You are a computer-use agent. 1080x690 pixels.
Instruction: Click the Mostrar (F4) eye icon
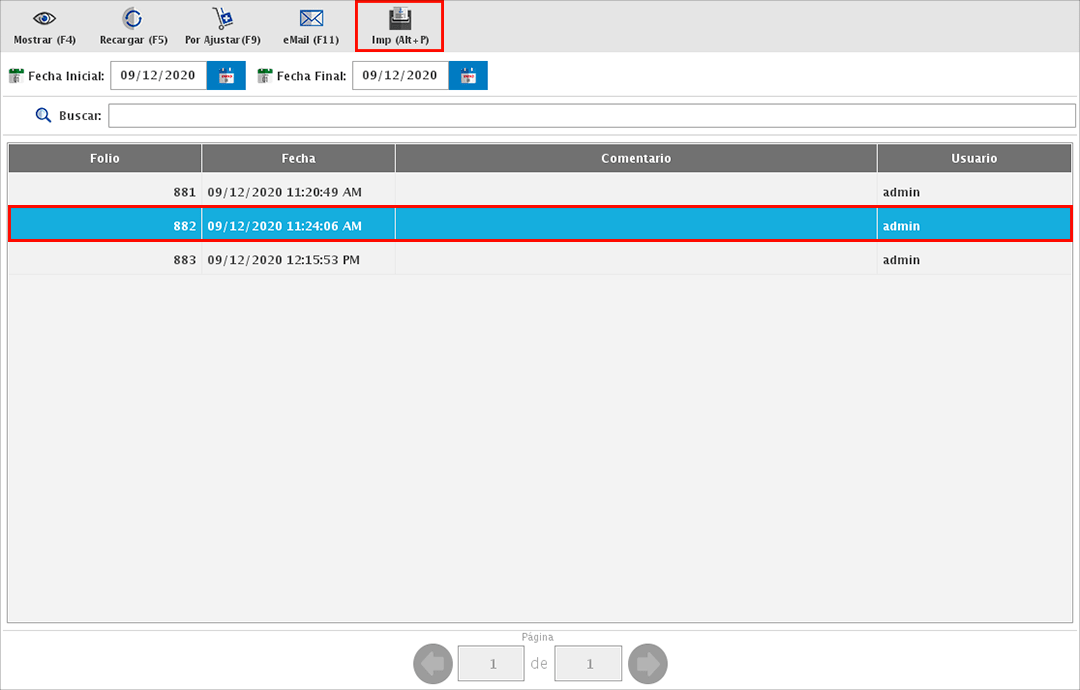(x=44, y=19)
